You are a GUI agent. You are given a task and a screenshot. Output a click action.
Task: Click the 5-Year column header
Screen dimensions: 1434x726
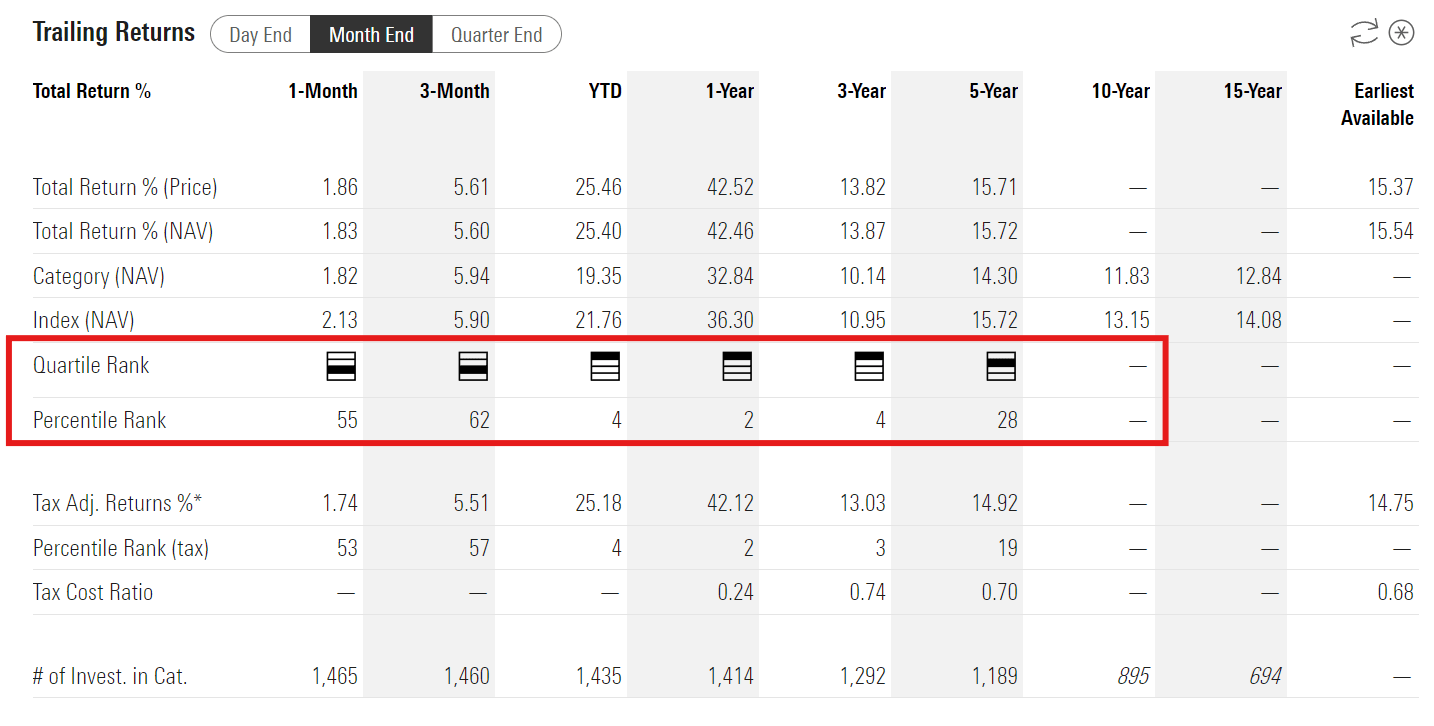(994, 91)
